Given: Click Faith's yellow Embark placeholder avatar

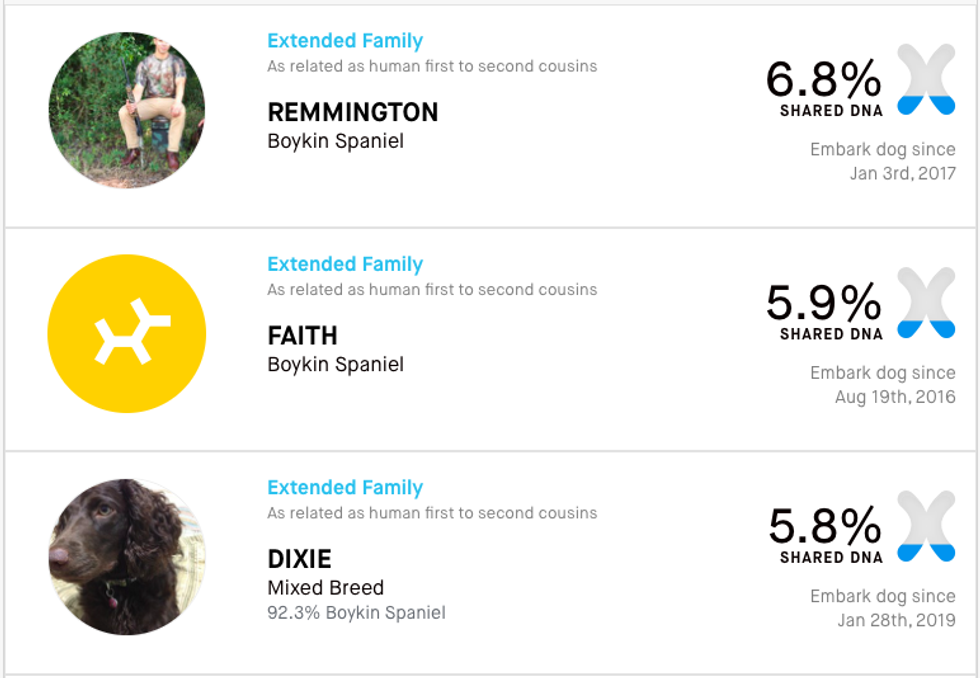Looking at the screenshot, I should [127, 334].
